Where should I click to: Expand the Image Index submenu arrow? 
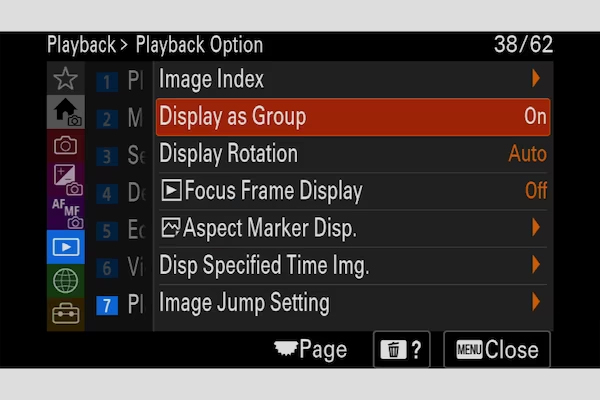pyautogui.click(x=536, y=78)
